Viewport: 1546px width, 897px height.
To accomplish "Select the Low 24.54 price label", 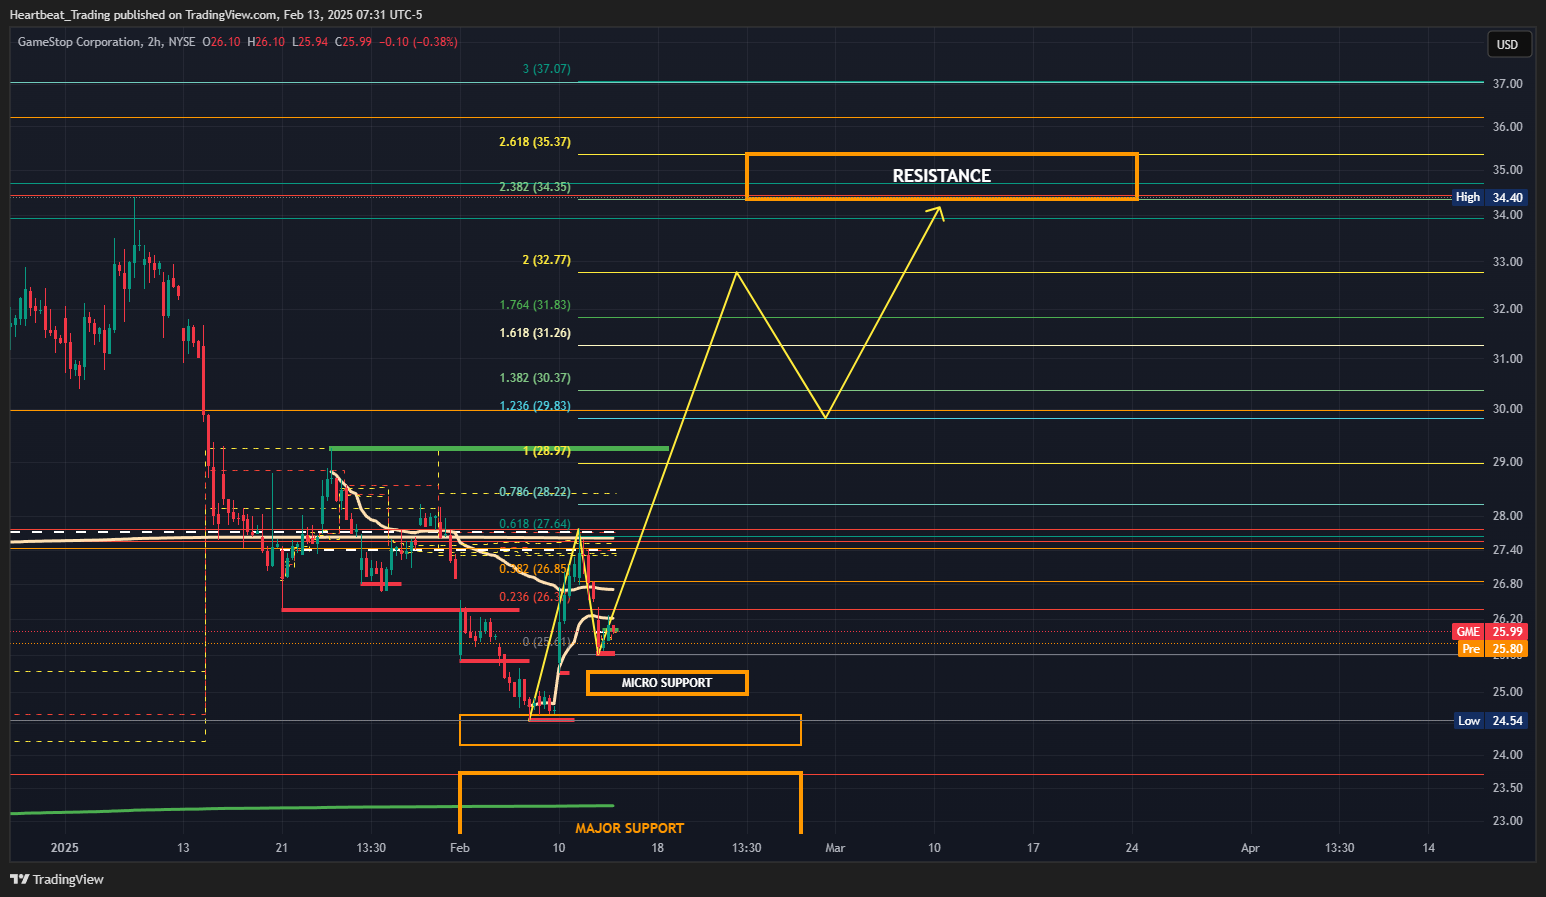I will tap(1489, 721).
